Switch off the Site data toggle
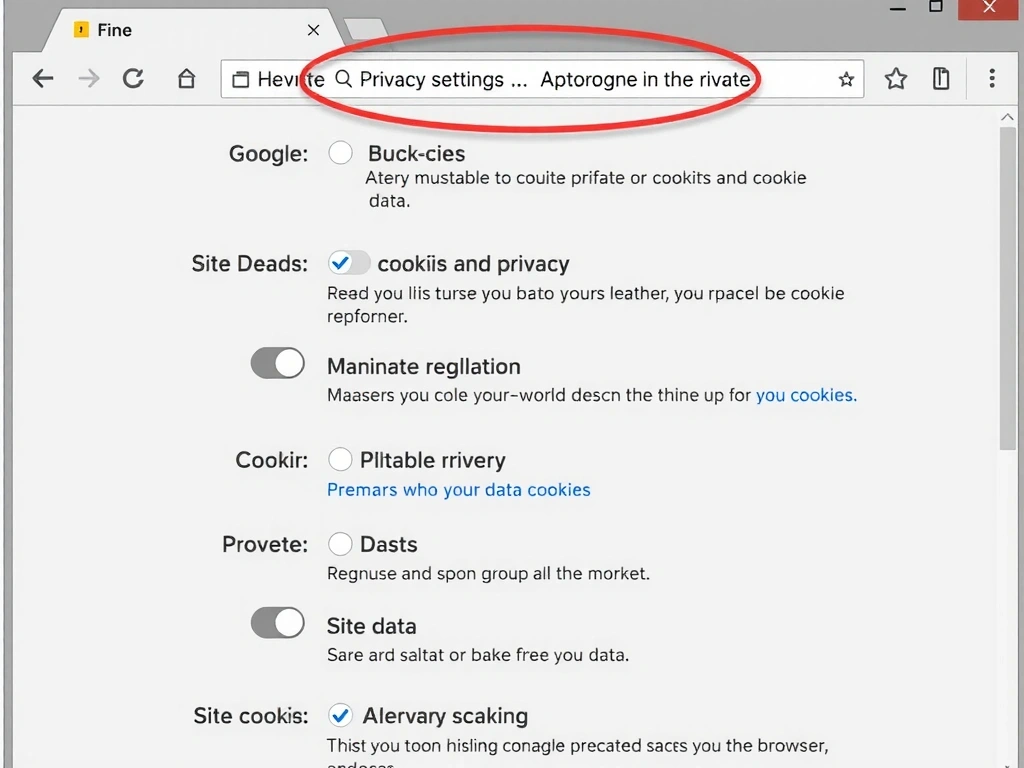Screen dimensions: 1024x768 click(277, 623)
